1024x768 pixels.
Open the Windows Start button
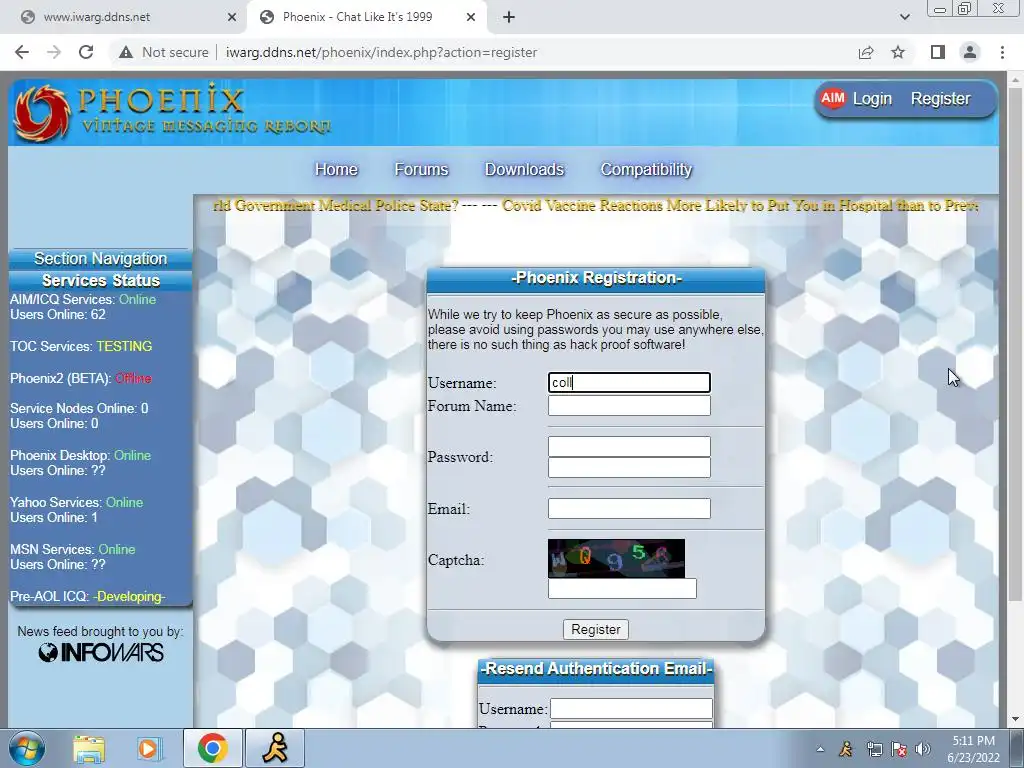26,748
